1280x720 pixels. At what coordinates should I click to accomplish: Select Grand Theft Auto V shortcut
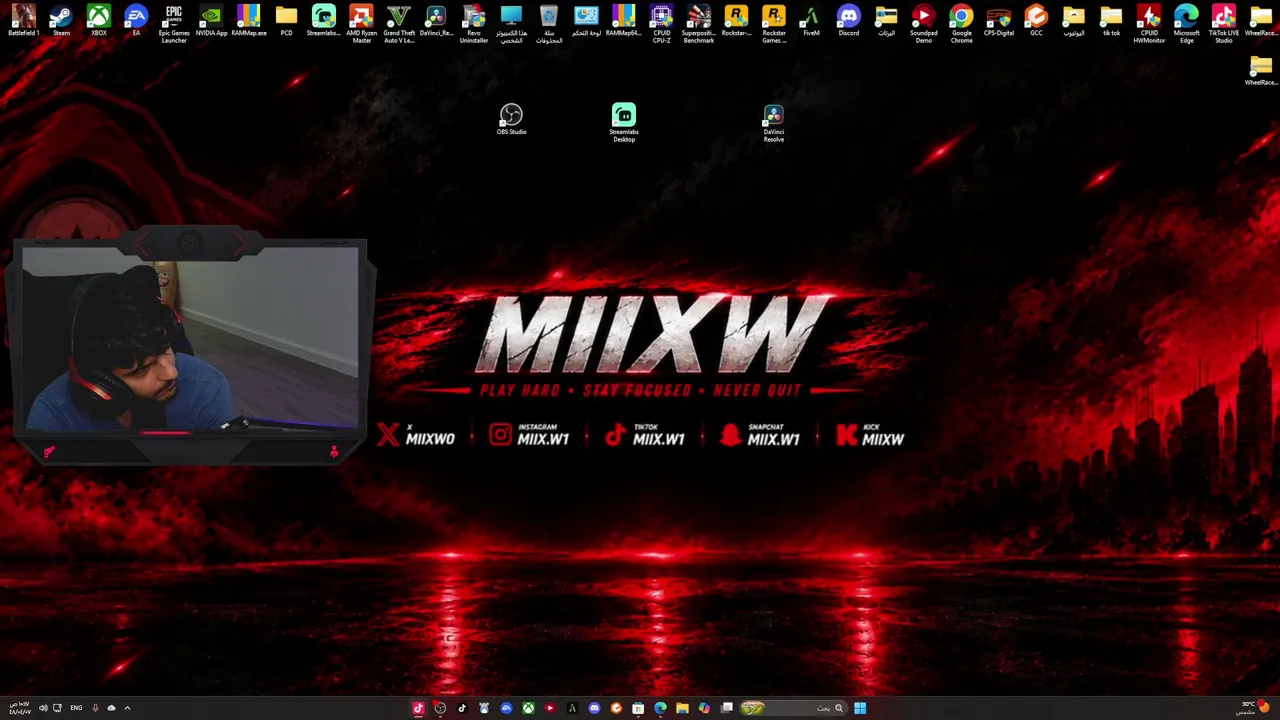pos(399,24)
